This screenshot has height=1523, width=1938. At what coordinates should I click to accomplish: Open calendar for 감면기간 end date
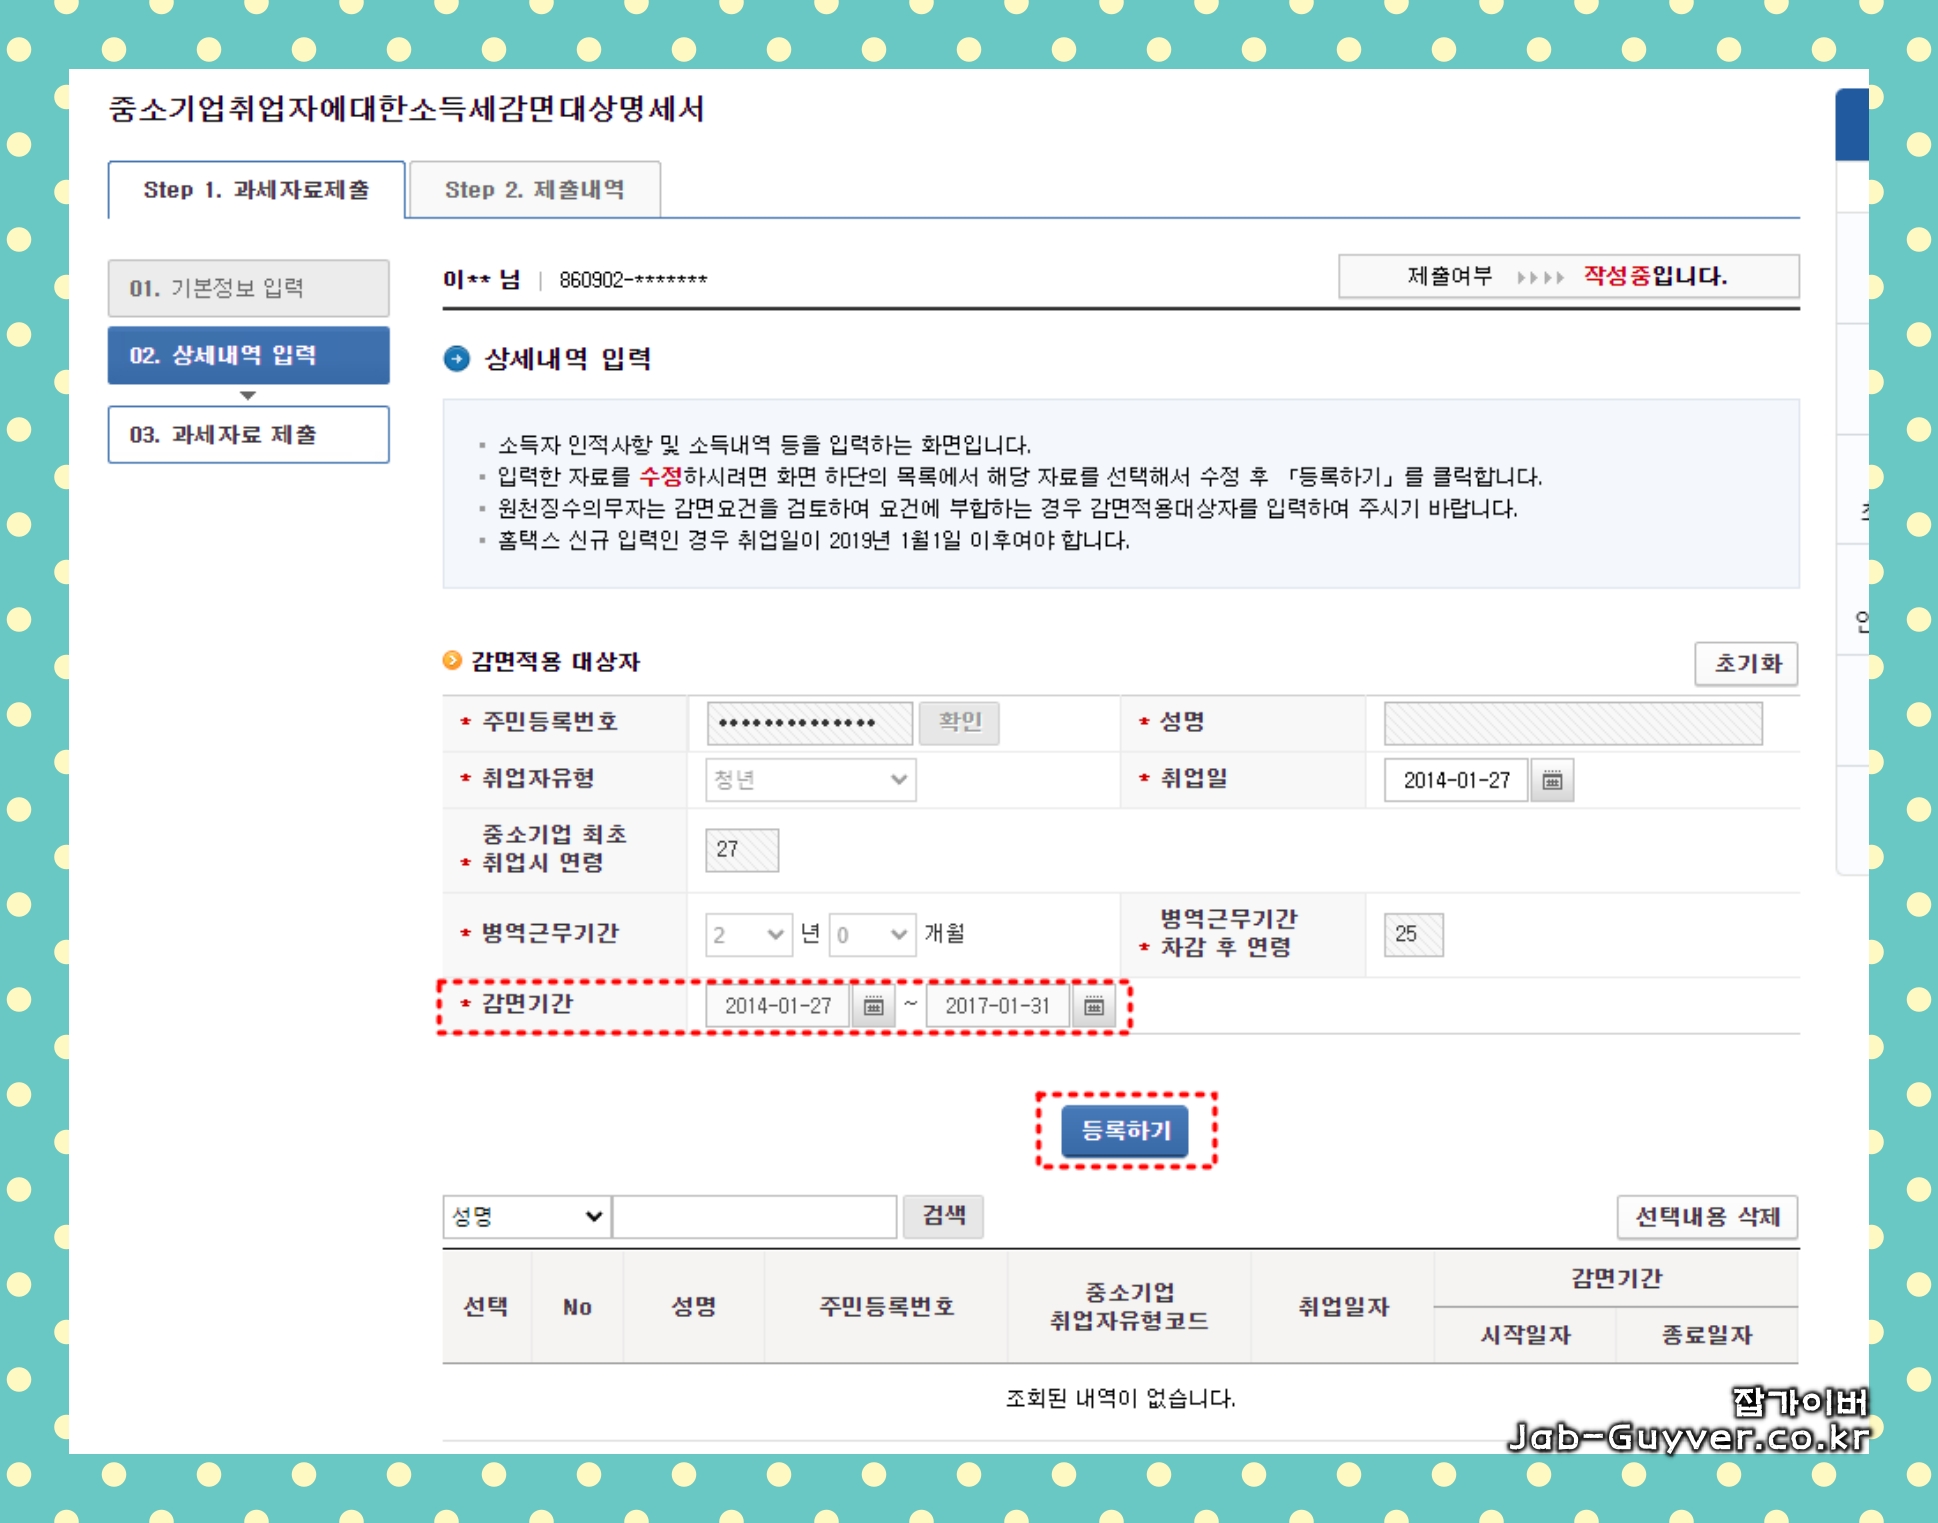[x=1094, y=1006]
